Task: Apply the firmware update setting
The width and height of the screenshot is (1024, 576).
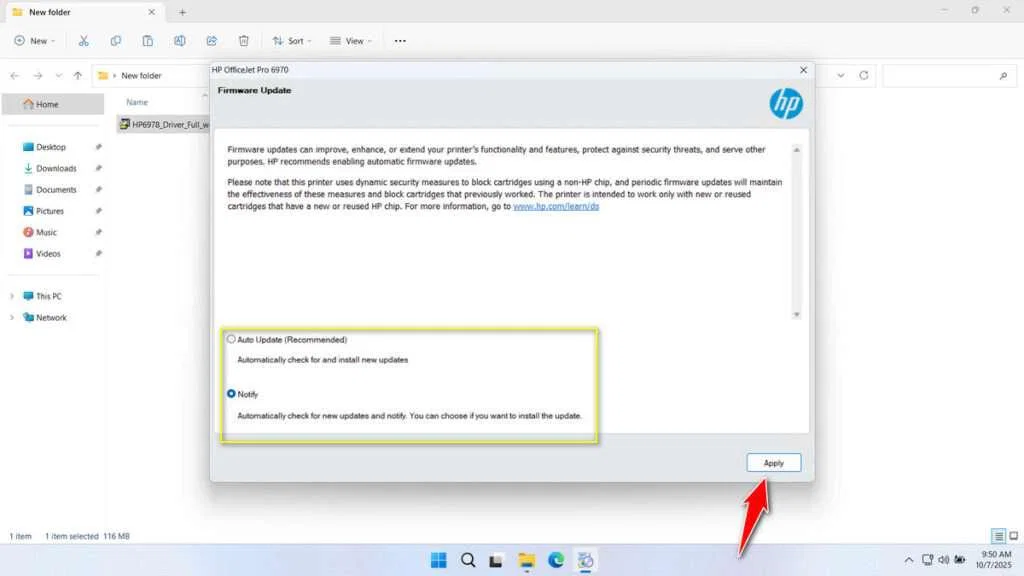Action: tap(773, 462)
